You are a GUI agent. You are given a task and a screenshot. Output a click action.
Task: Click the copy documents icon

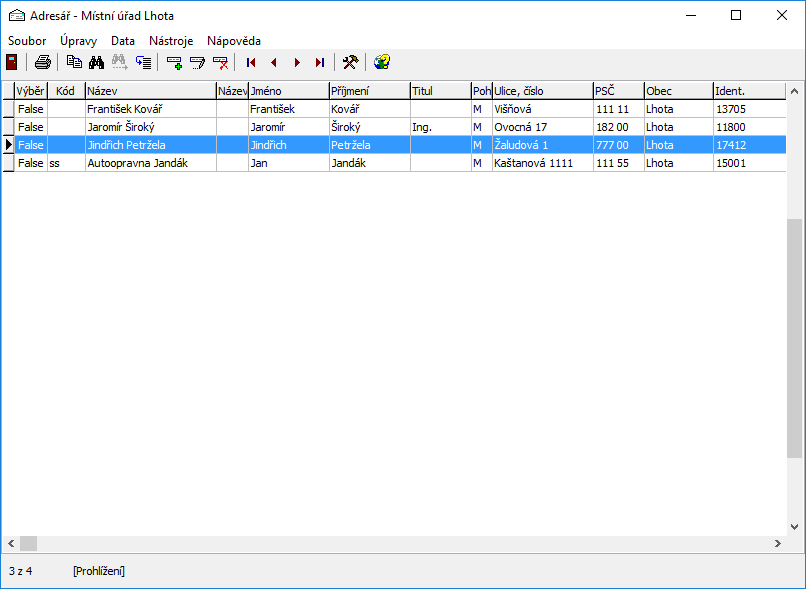coord(75,62)
